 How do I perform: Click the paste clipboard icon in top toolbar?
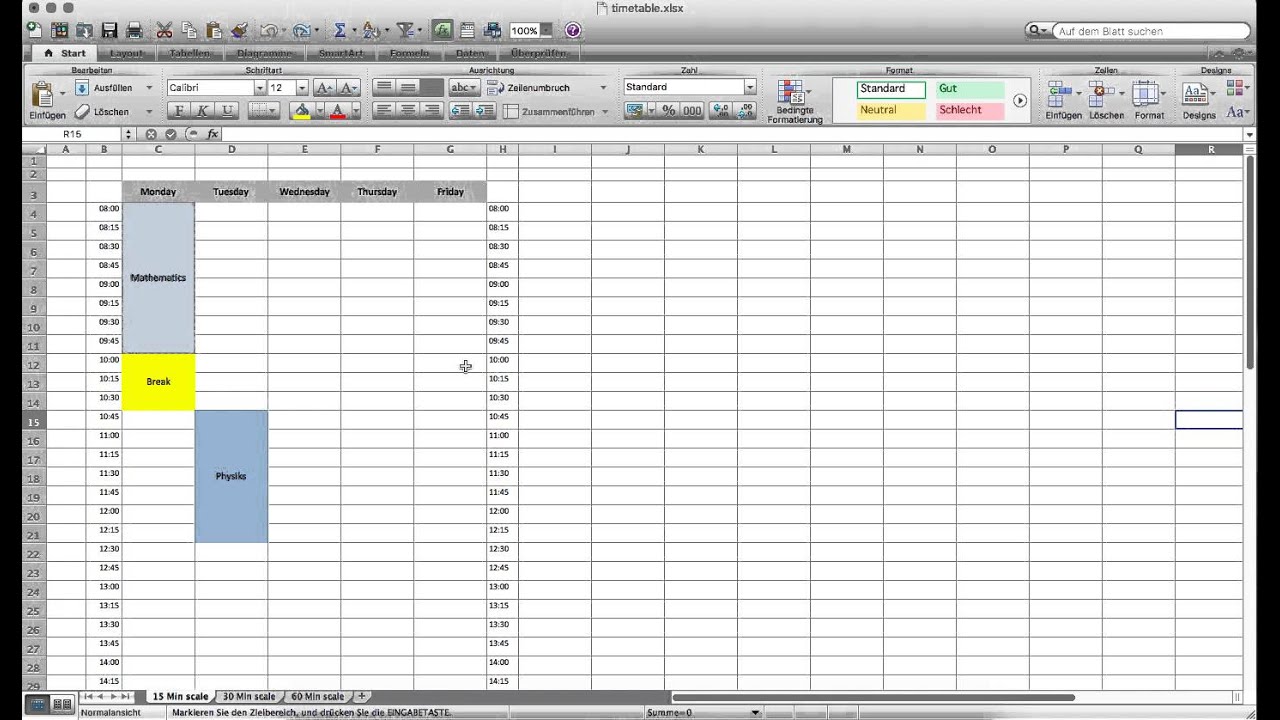click(x=213, y=31)
